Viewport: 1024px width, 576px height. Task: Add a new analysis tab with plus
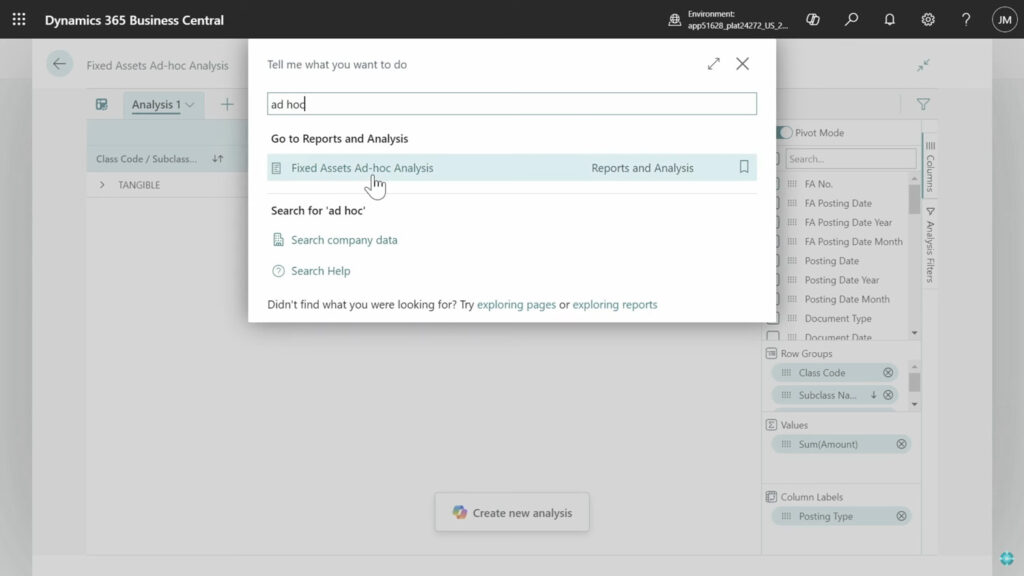tap(227, 104)
